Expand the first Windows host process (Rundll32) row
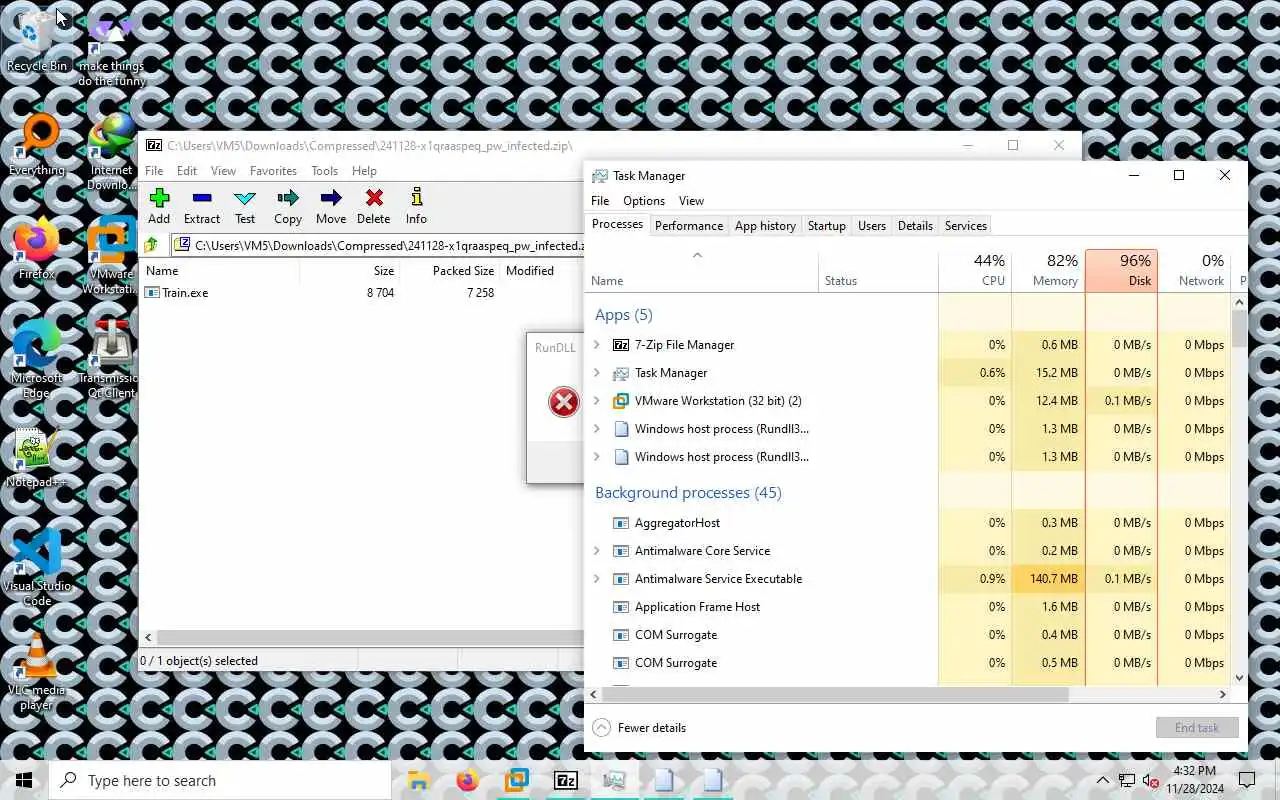The height and width of the screenshot is (800, 1280). [x=597, y=429]
